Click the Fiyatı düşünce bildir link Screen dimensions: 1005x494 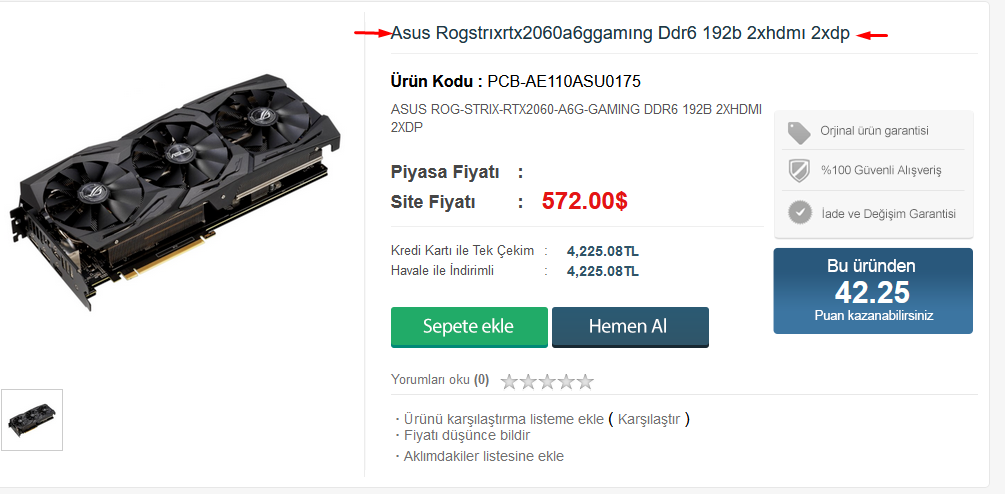[467, 436]
